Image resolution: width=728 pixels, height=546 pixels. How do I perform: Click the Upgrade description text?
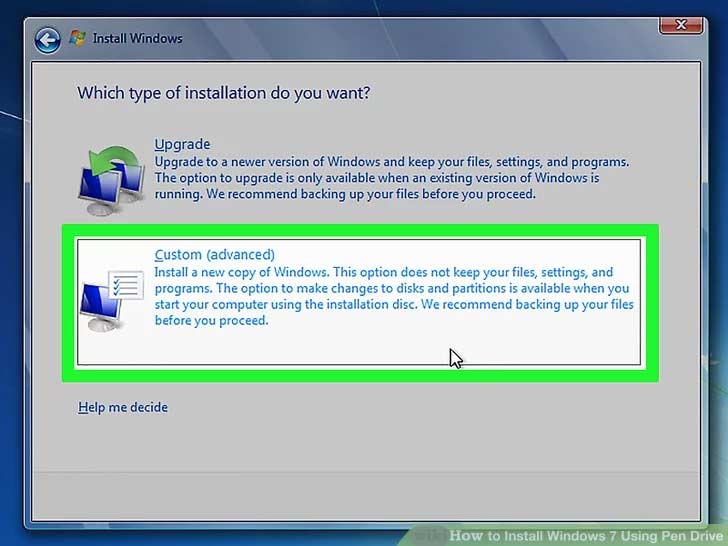tap(391, 178)
